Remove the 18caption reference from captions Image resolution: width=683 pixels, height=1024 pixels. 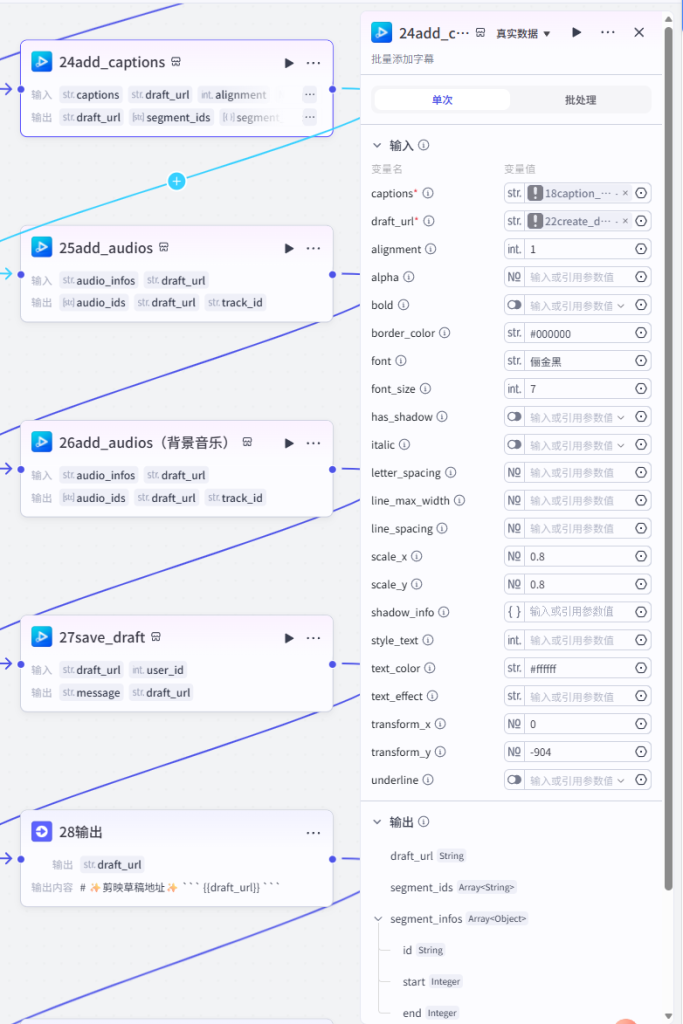click(x=625, y=193)
